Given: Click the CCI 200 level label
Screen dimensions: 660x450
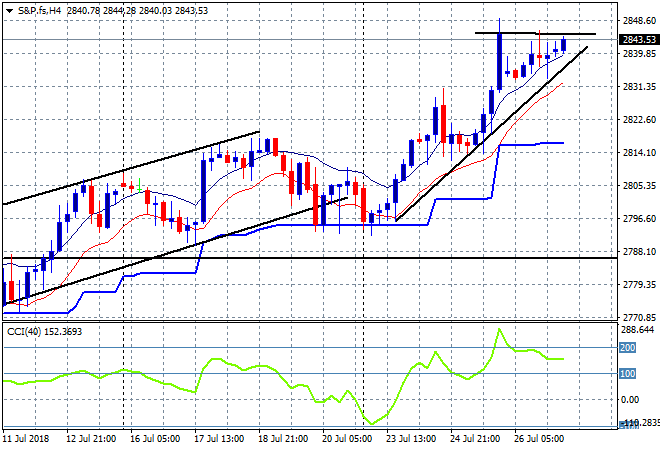Looking at the screenshot, I should click(628, 348).
